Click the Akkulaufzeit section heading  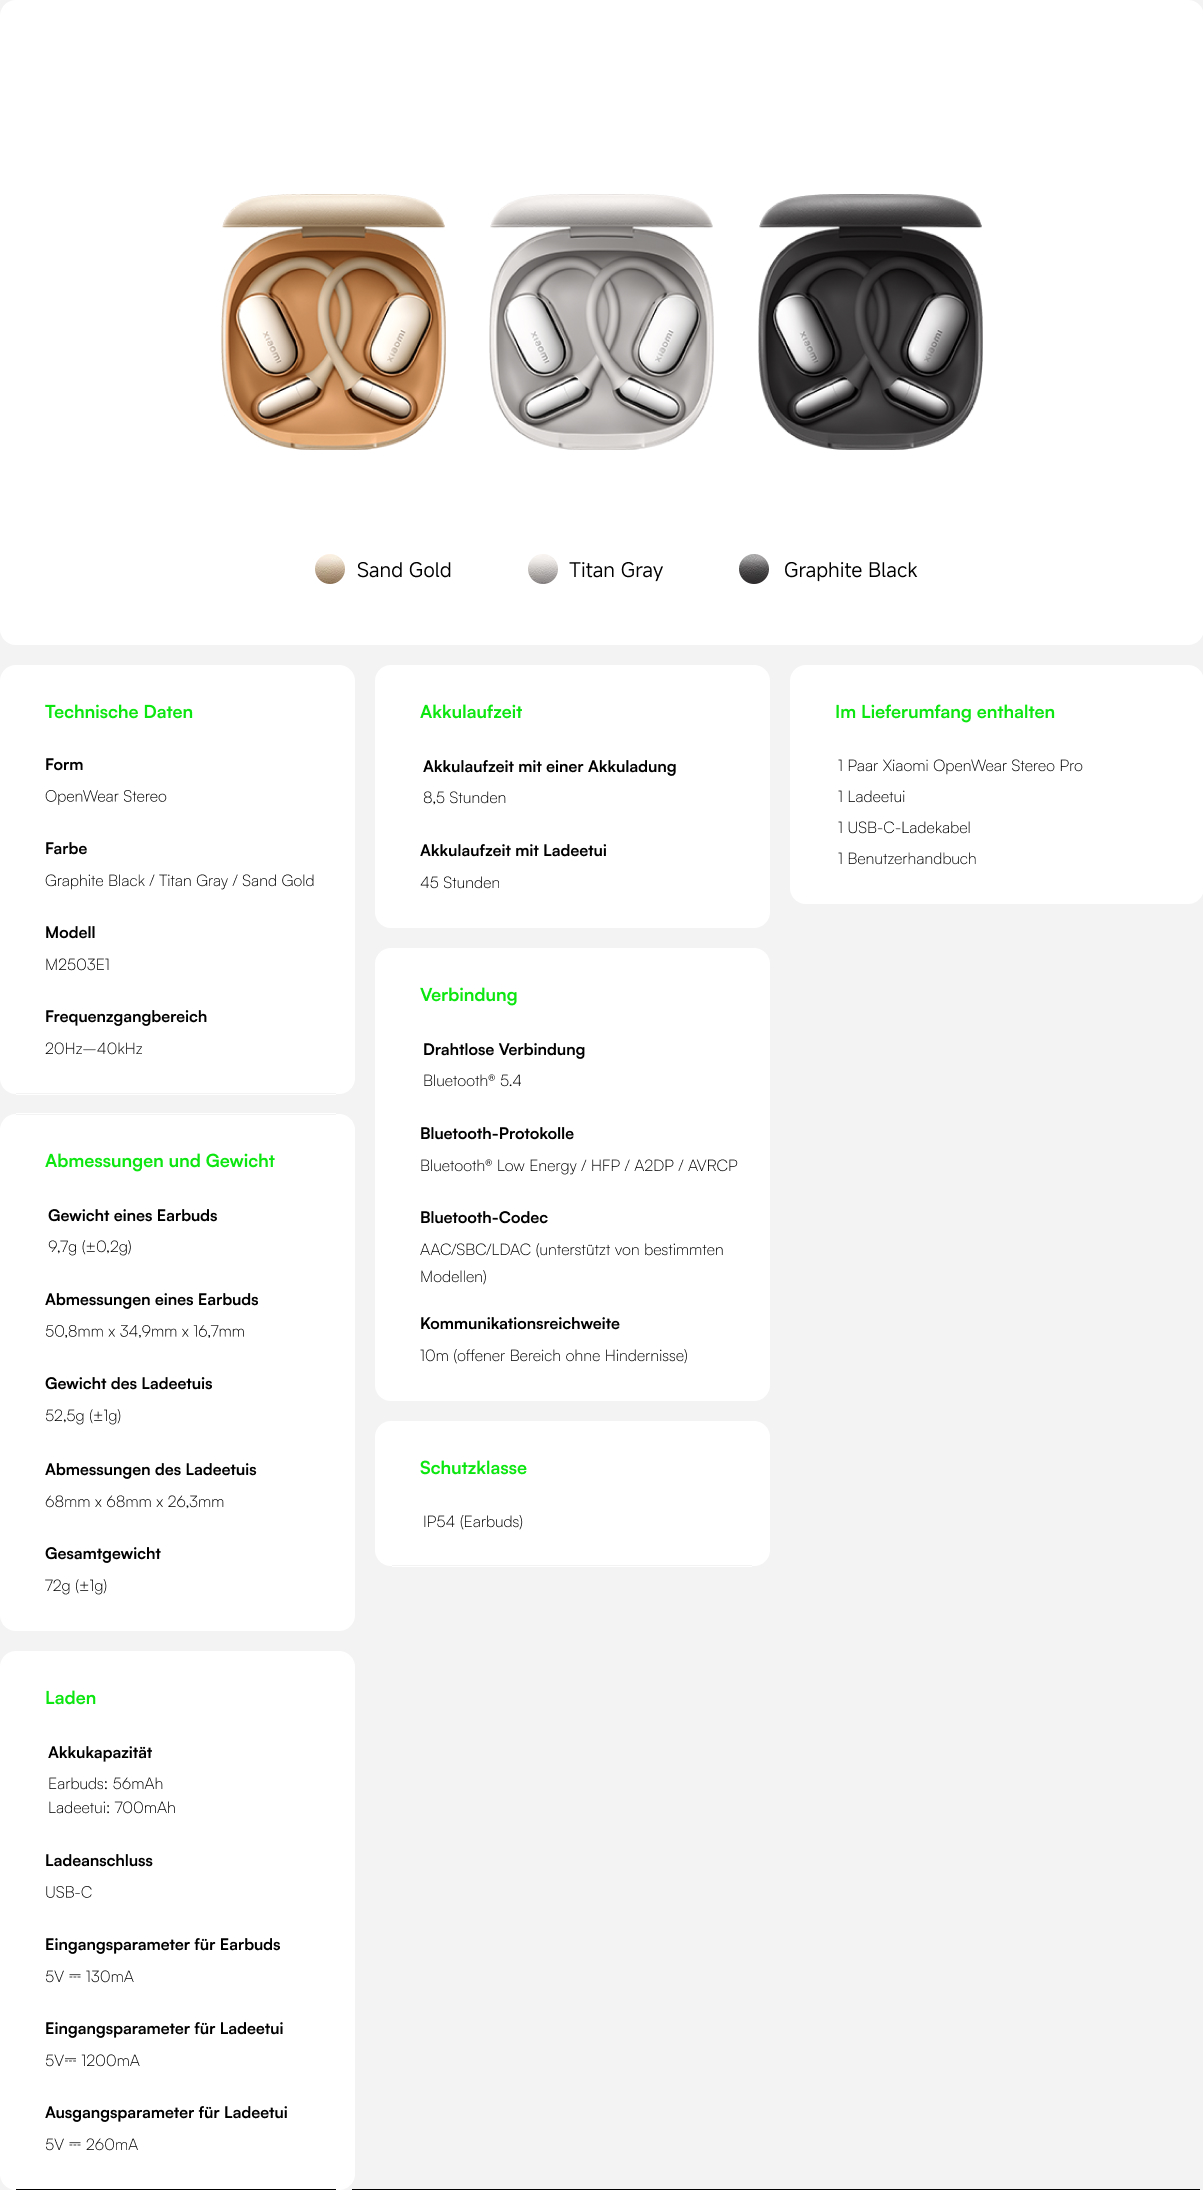tap(471, 712)
